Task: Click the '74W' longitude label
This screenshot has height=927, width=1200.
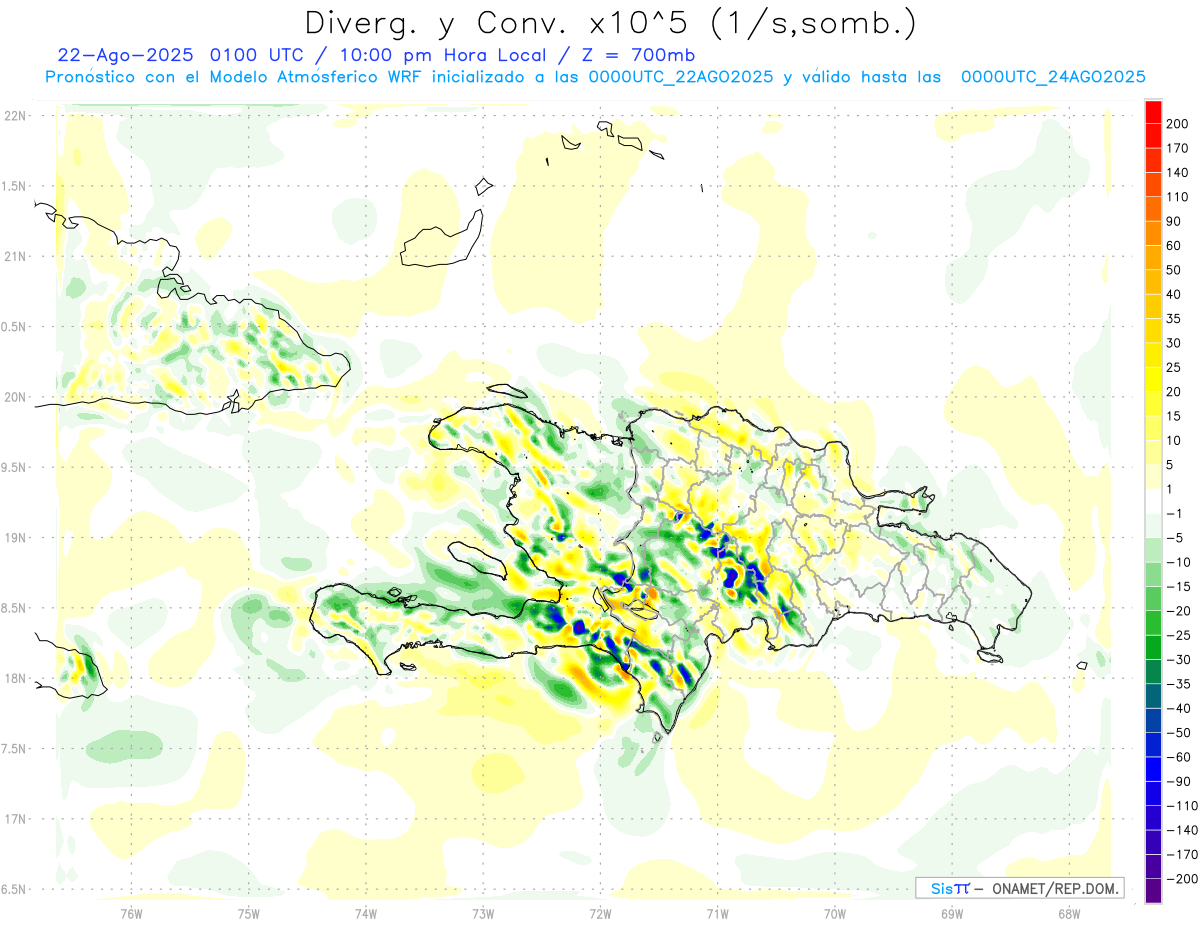Action: click(366, 912)
